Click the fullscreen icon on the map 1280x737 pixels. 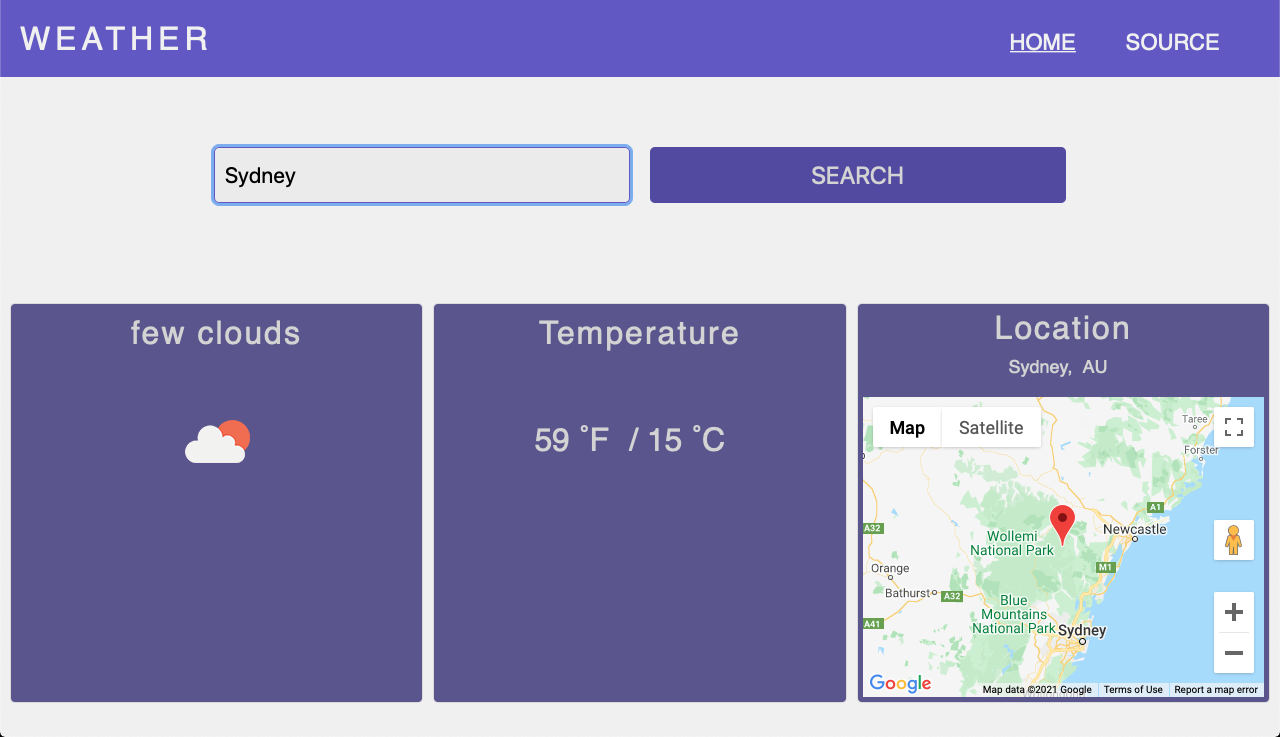pos(1233,427)
